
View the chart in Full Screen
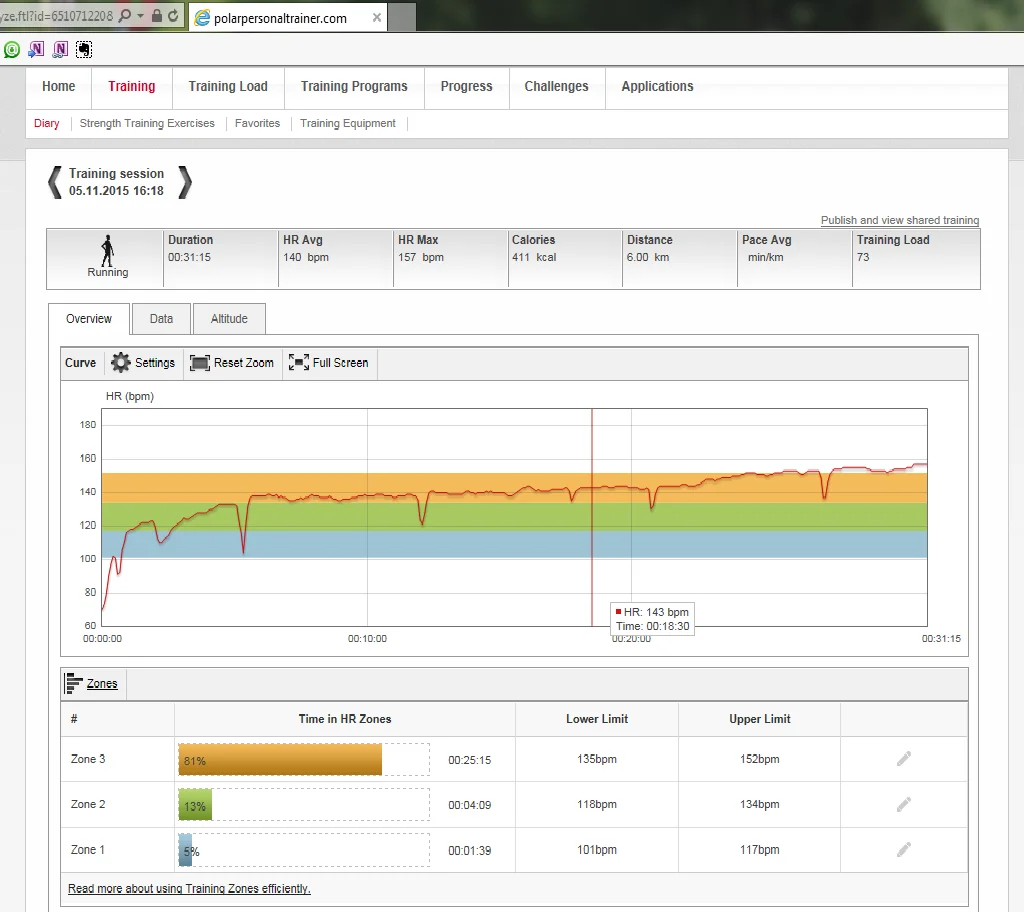tap(328, 363)
